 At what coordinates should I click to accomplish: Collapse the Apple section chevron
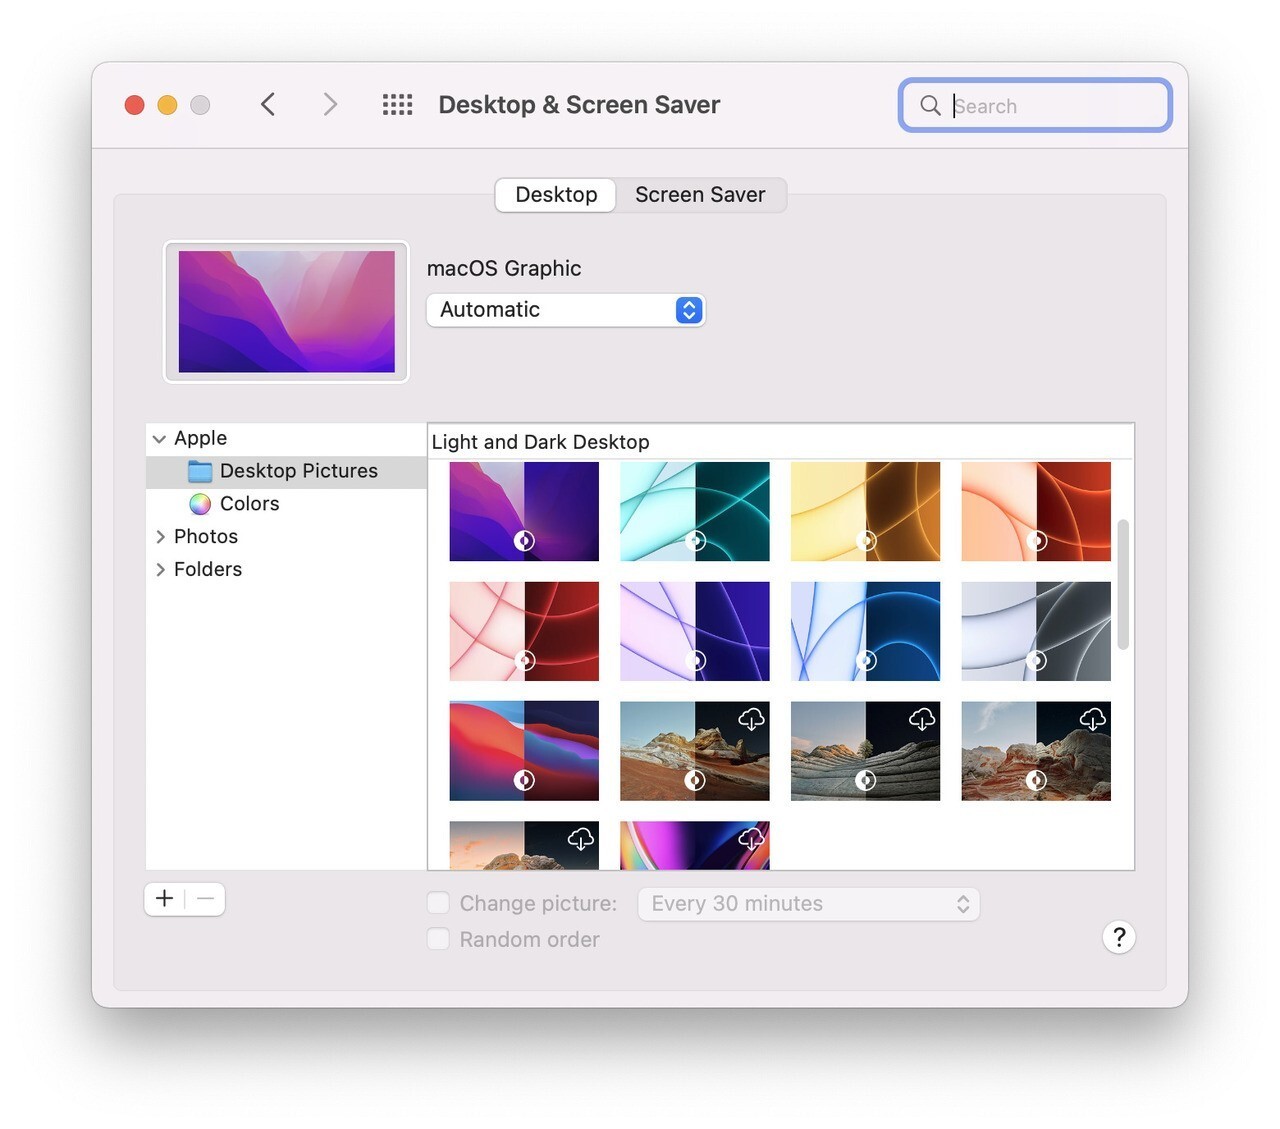(159, 439)
